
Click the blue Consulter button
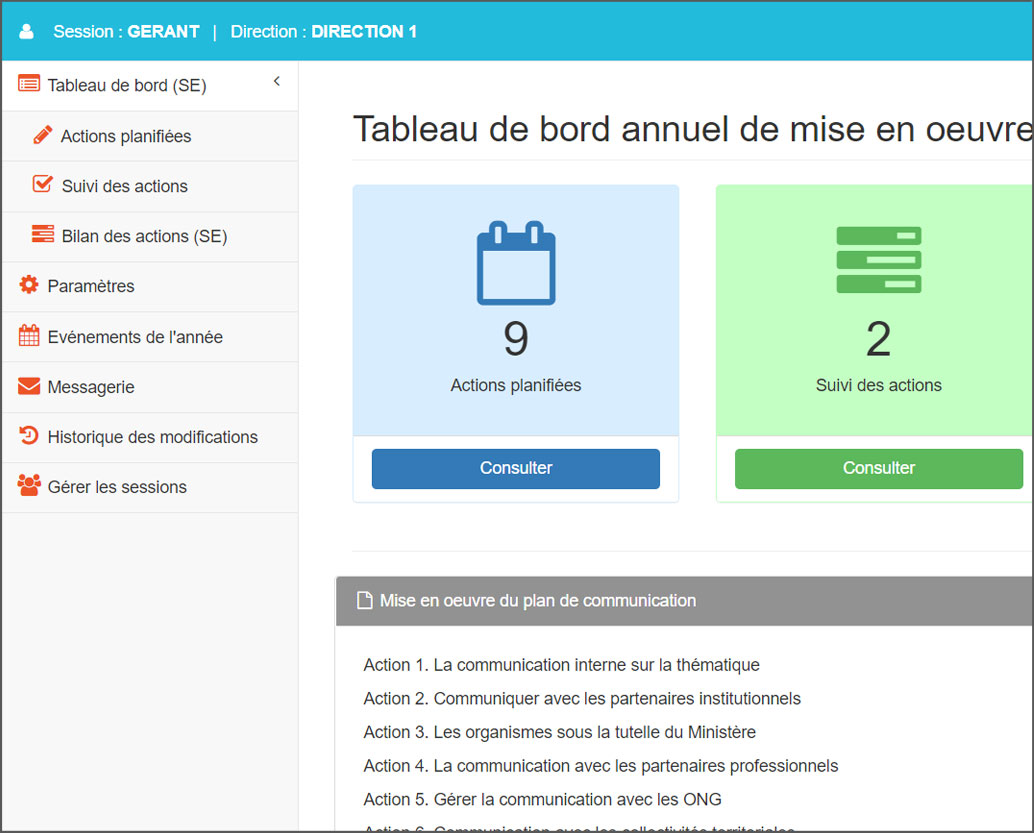[516, 468]
